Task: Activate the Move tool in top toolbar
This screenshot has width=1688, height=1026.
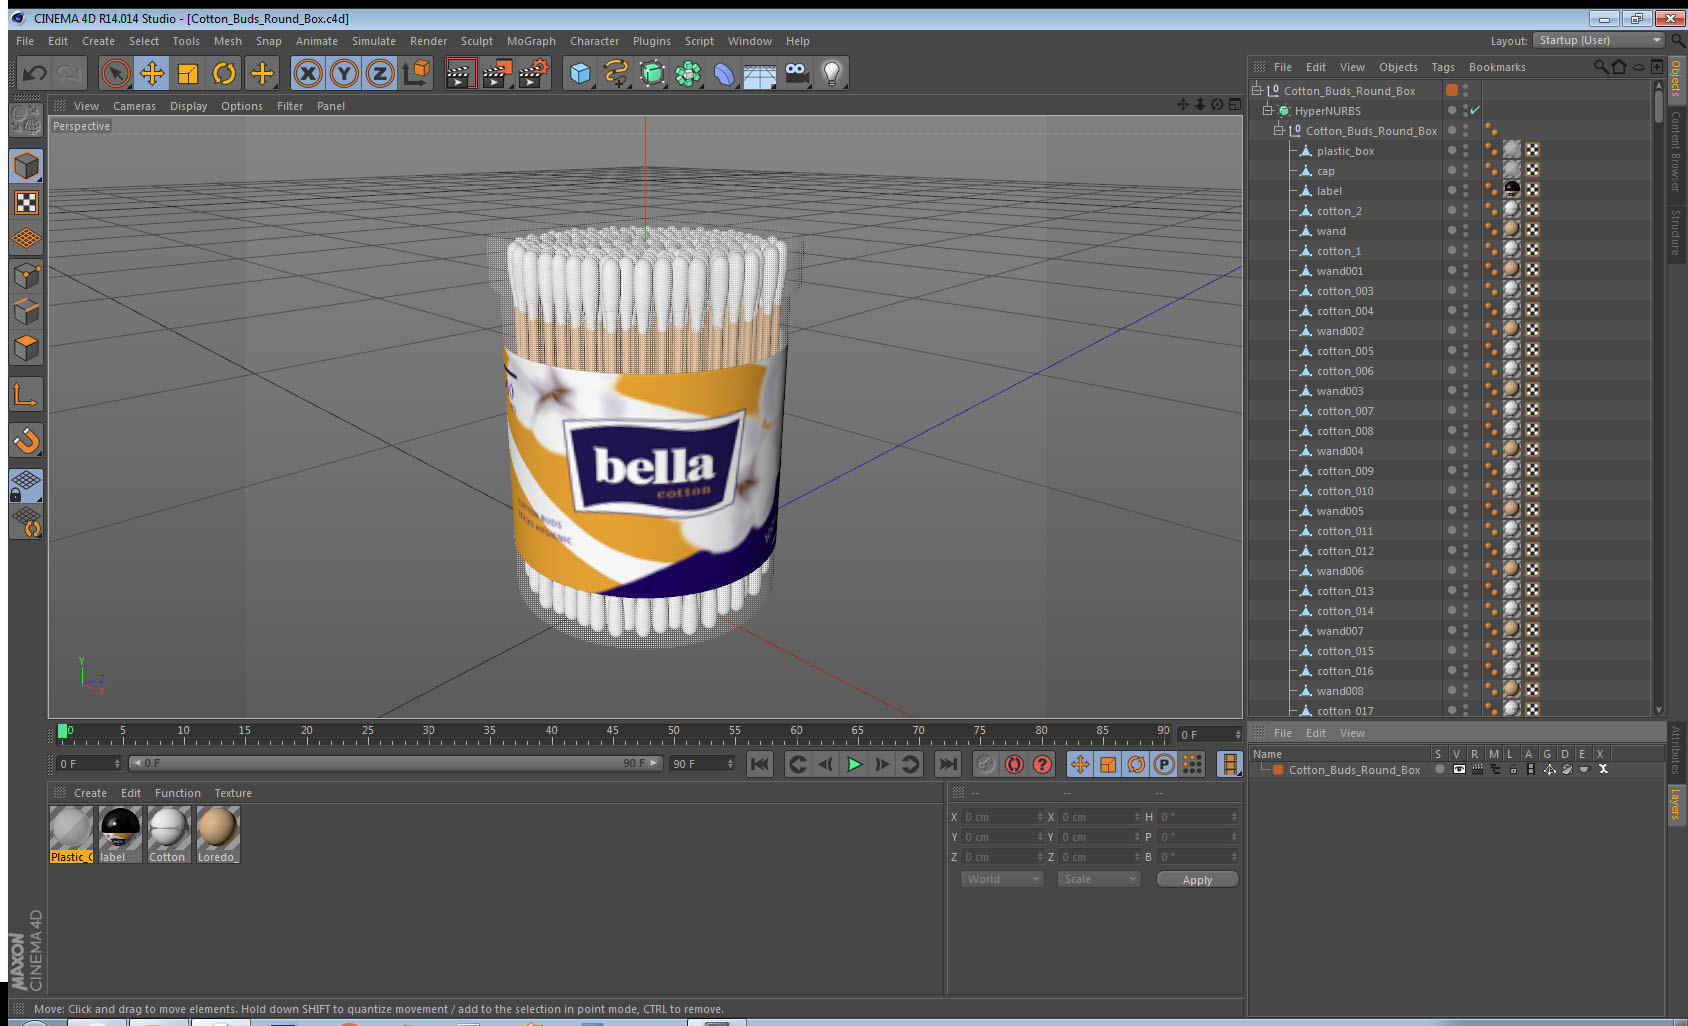Action: (x=152, y=73)
